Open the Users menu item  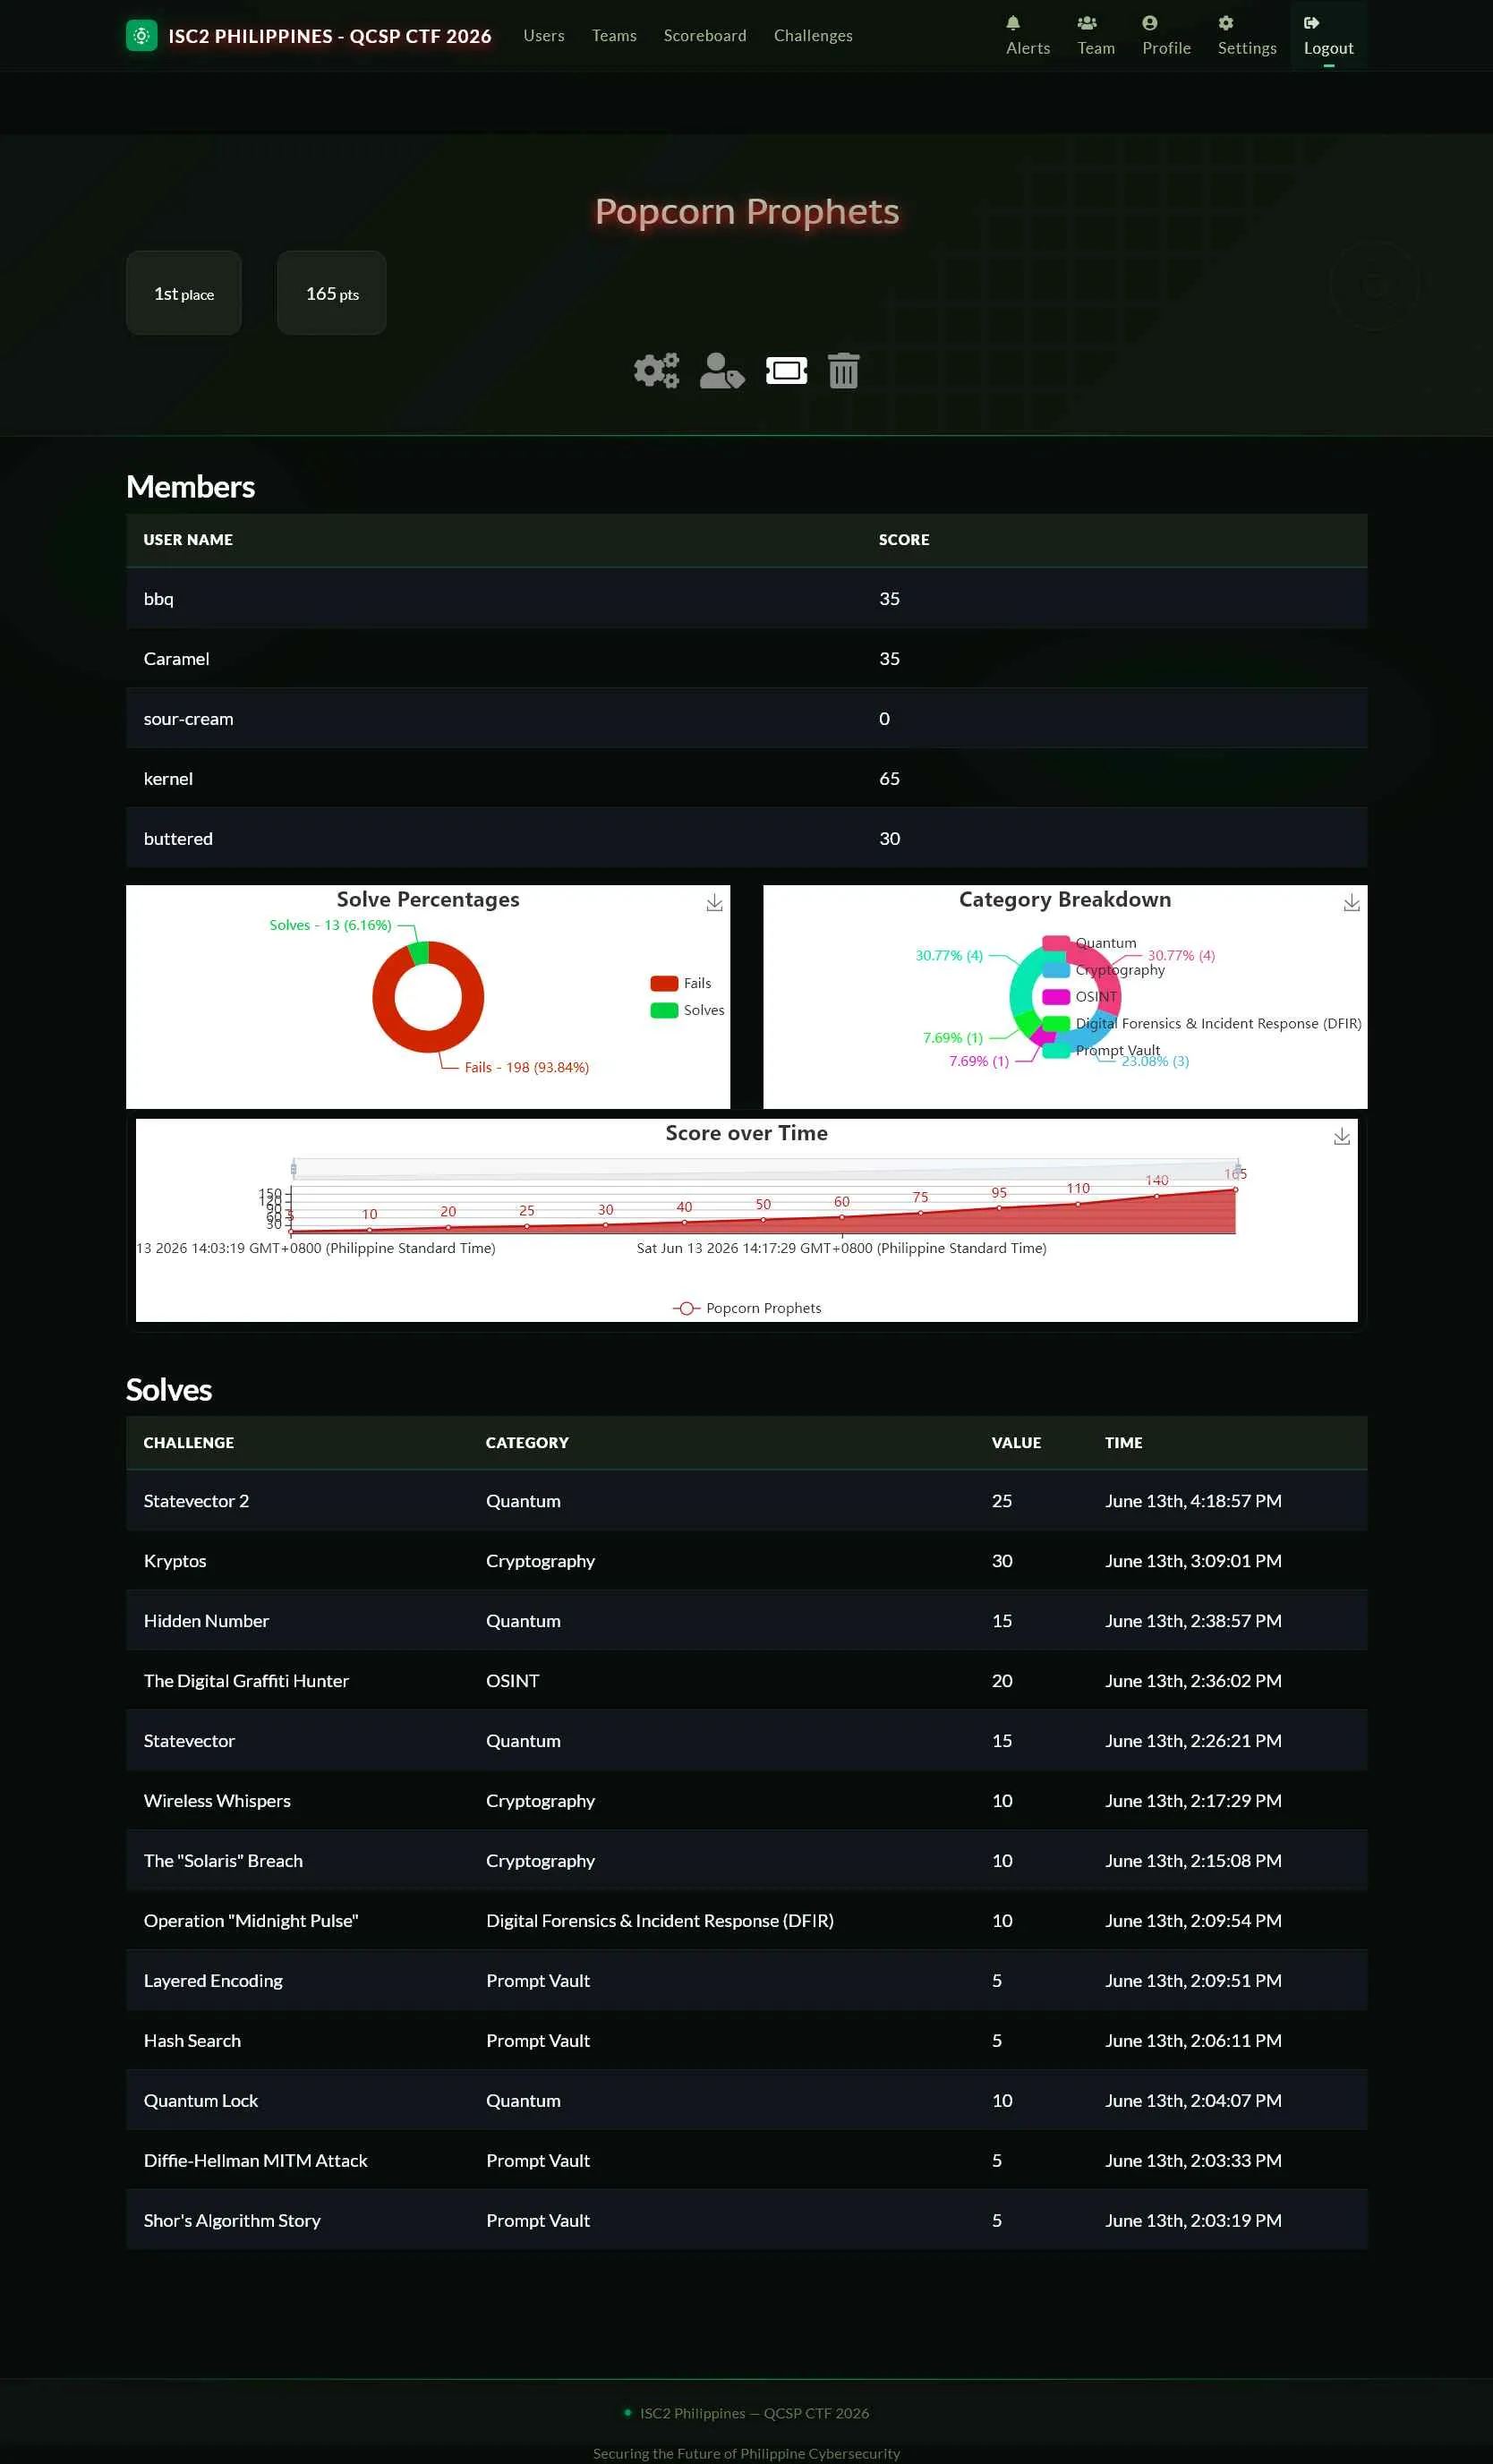click(544, 36)
